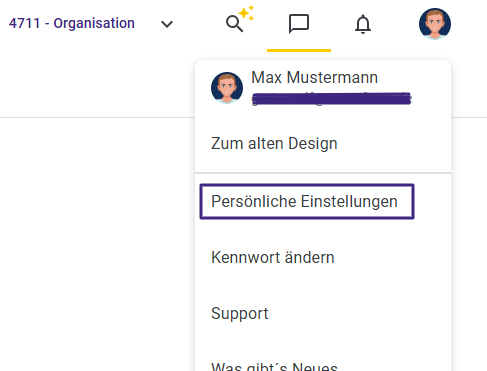The width and height of the screenshot is (487, 371).
Task: Open the chat messages speech bubble icon
Action: pyautogui.click(x=299, y=24)
